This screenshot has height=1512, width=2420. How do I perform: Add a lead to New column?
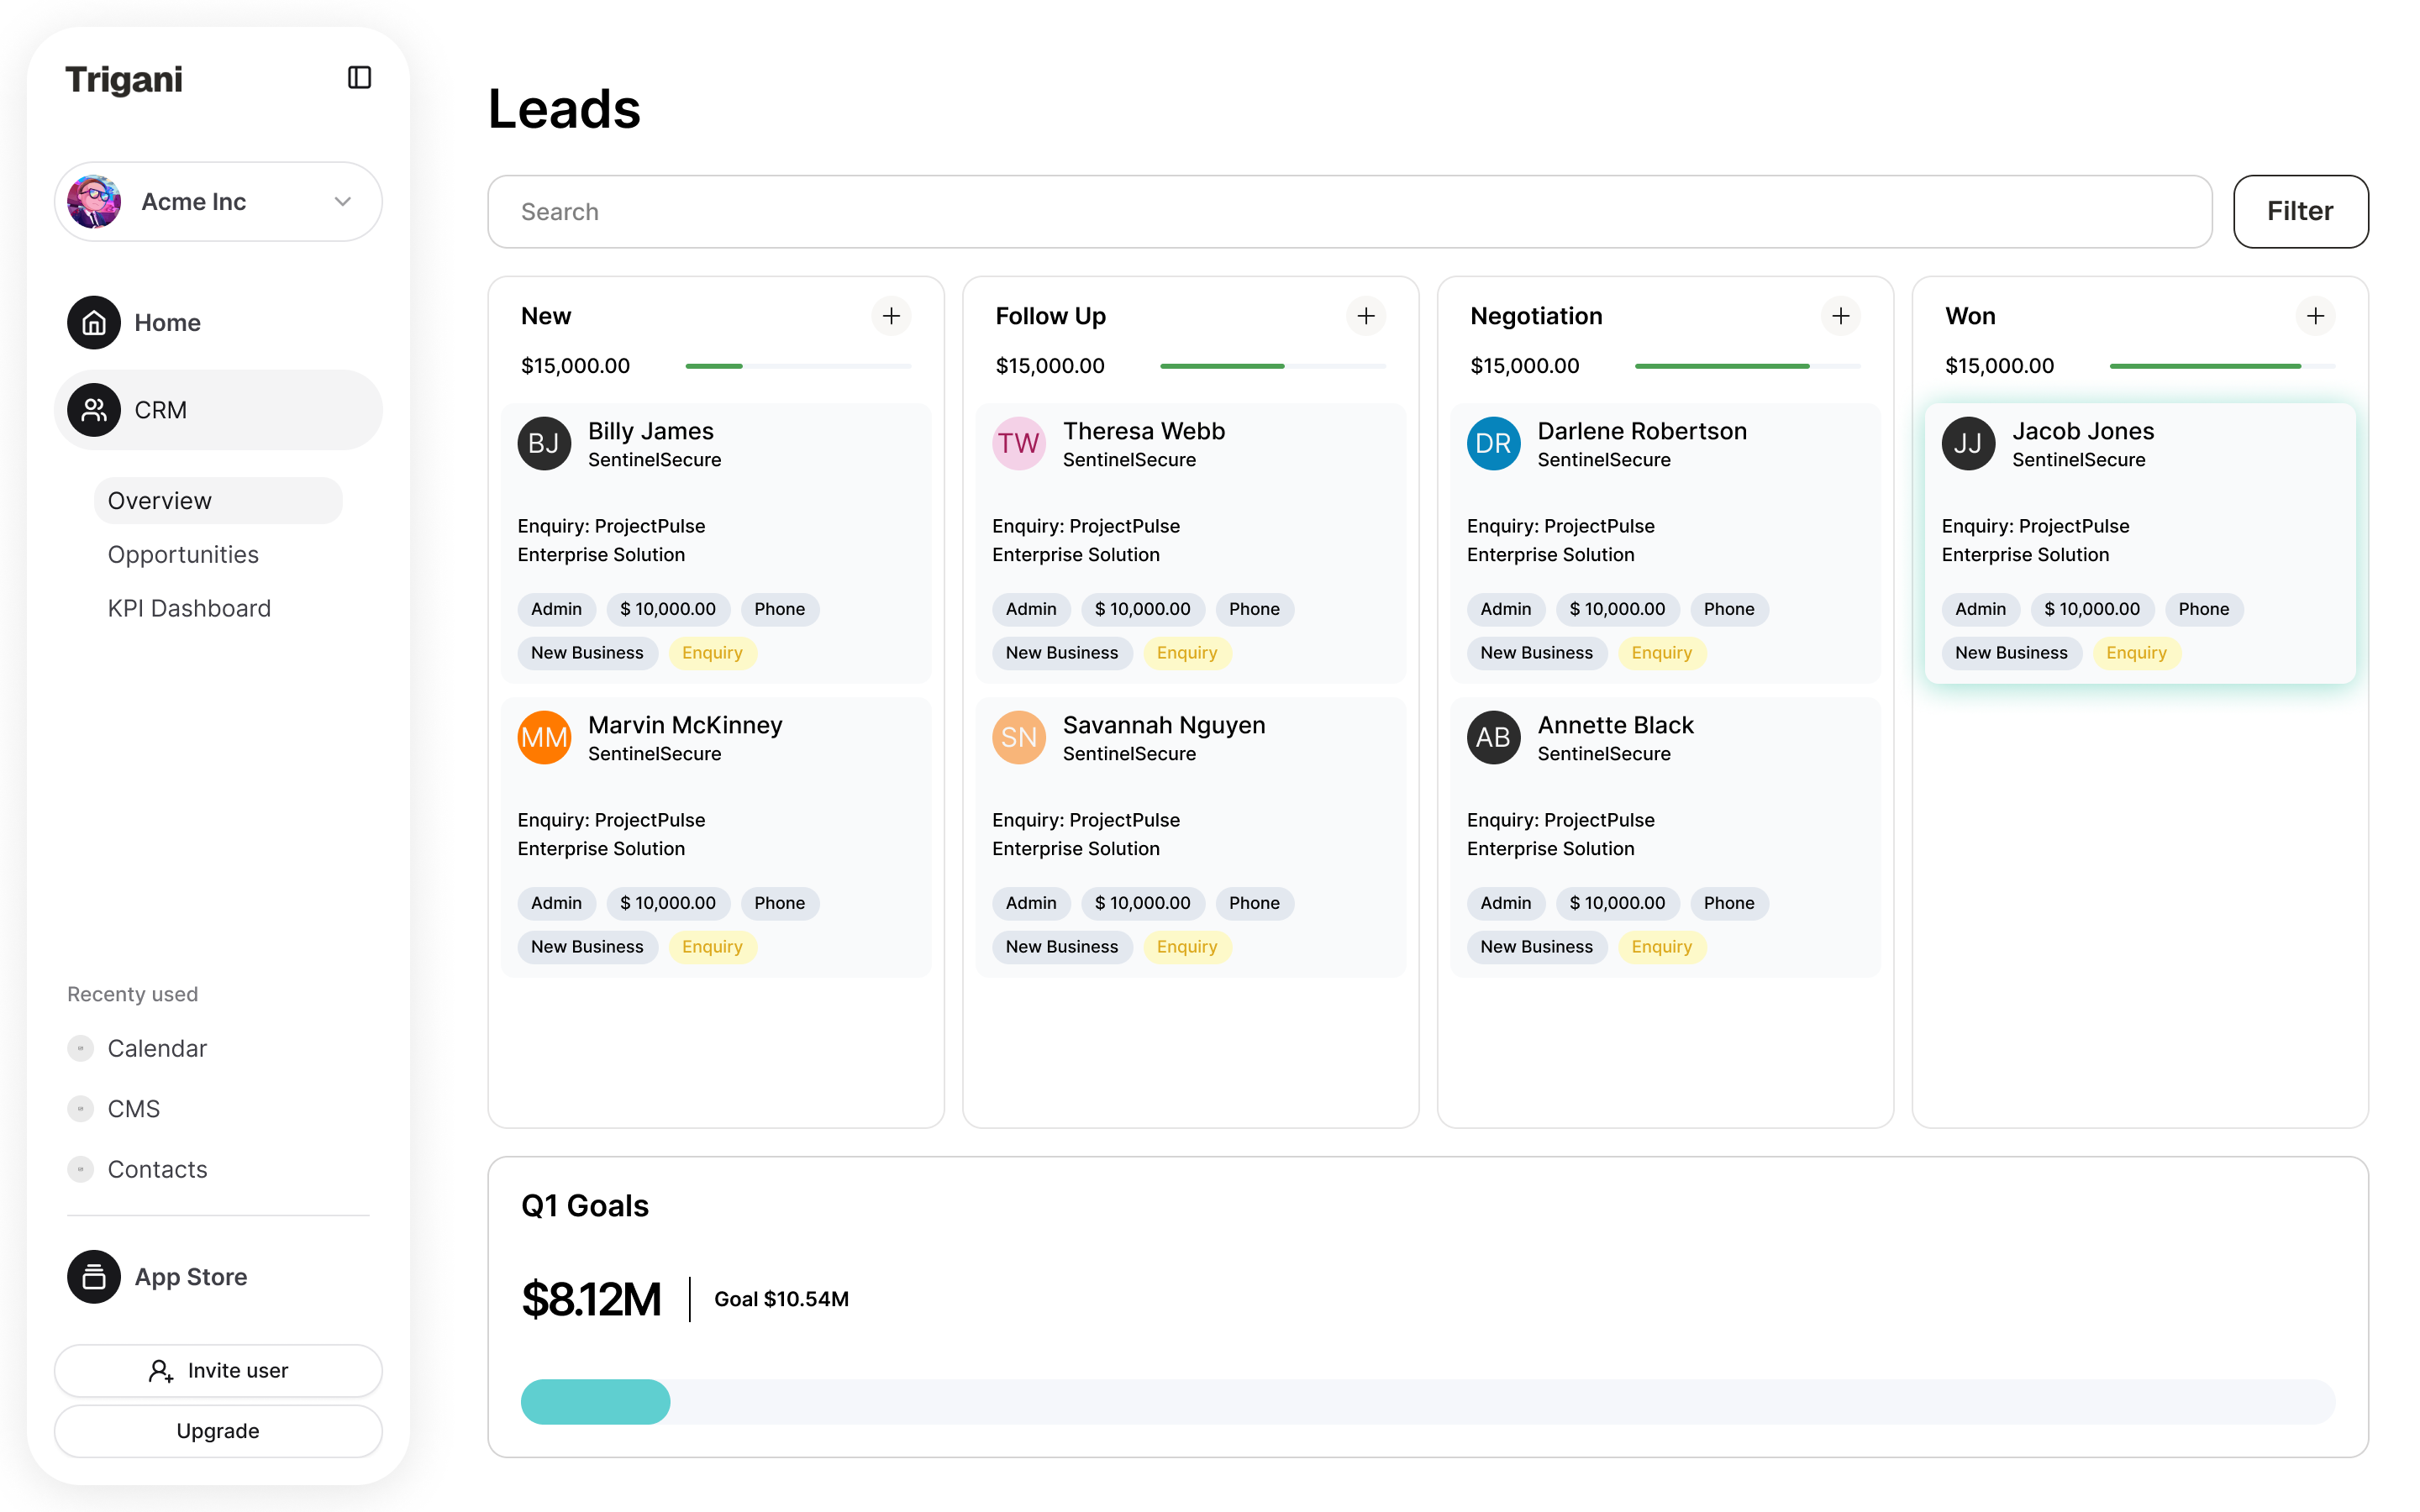tap(891, 316)
